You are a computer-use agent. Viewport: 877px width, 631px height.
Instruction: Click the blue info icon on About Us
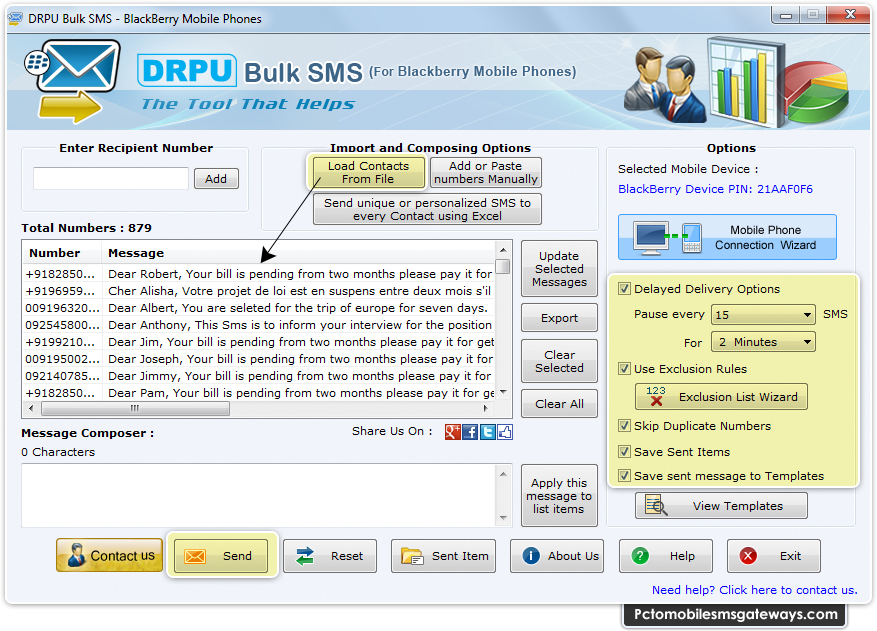(x=531, y=555)
